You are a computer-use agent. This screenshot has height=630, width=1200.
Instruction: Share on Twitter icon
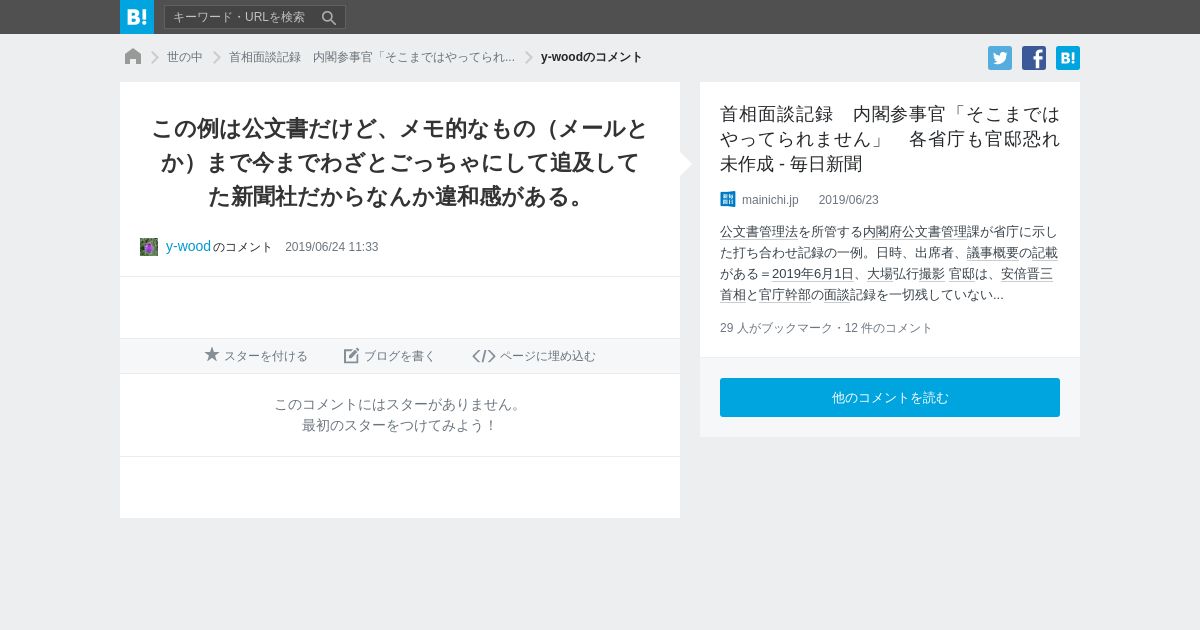click(1000, 58)
